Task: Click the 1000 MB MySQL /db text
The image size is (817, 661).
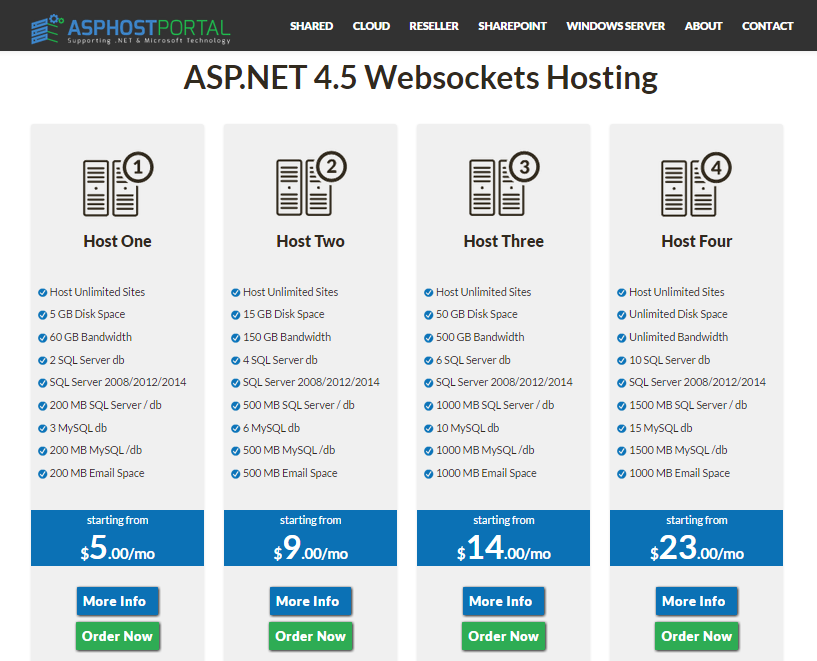Action: [x=485, y=450]
